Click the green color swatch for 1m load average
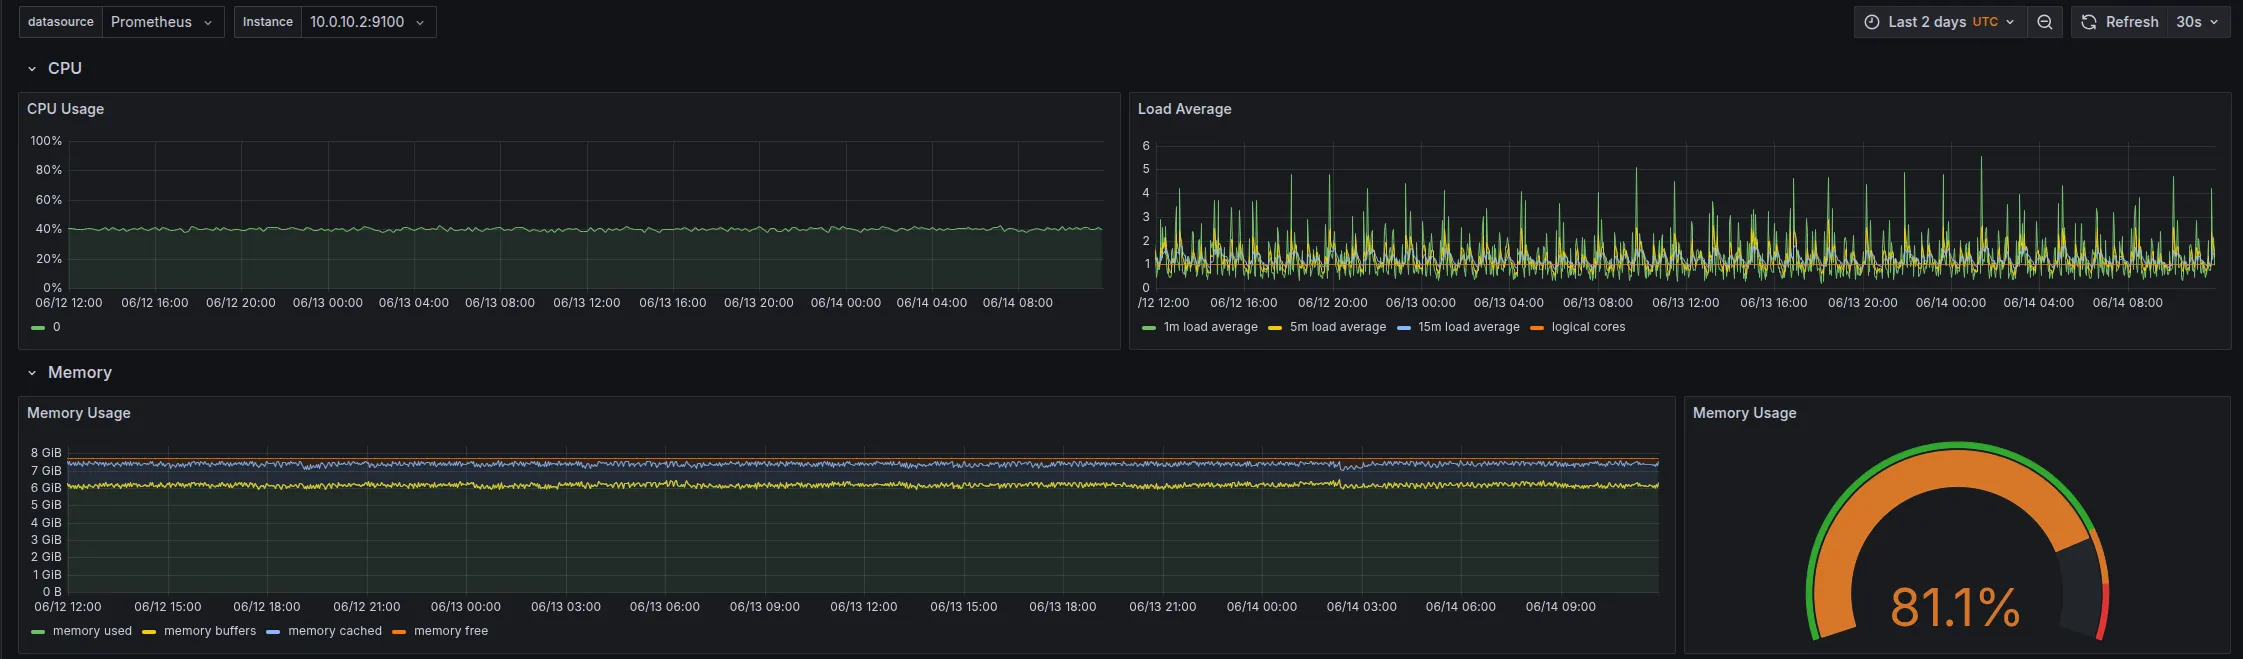2243x659 pixels. (1149, 328)
